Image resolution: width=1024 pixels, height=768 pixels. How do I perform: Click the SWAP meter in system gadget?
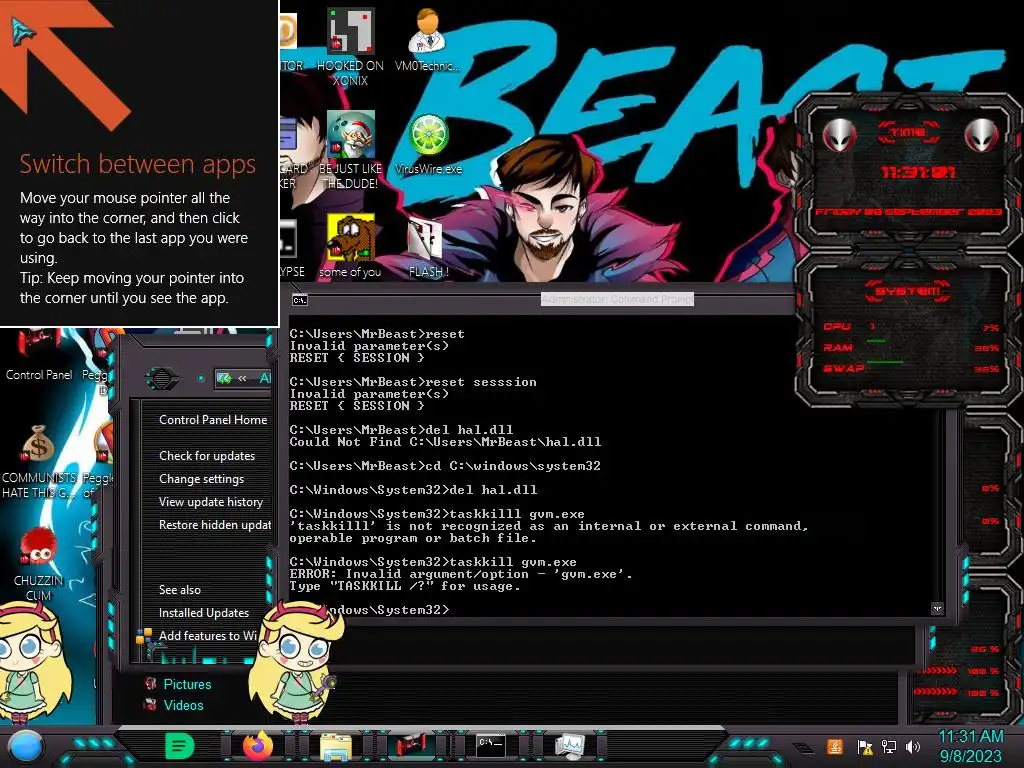point(910,368)
